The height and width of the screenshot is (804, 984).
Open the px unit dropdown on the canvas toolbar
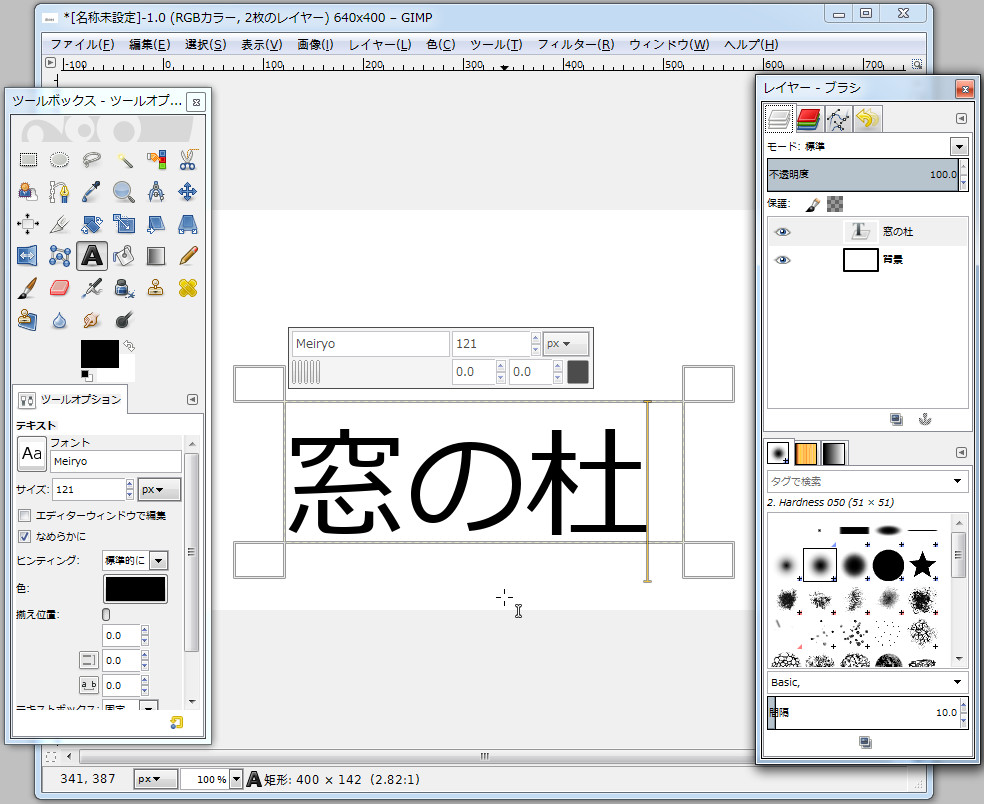tap(566, 343)
